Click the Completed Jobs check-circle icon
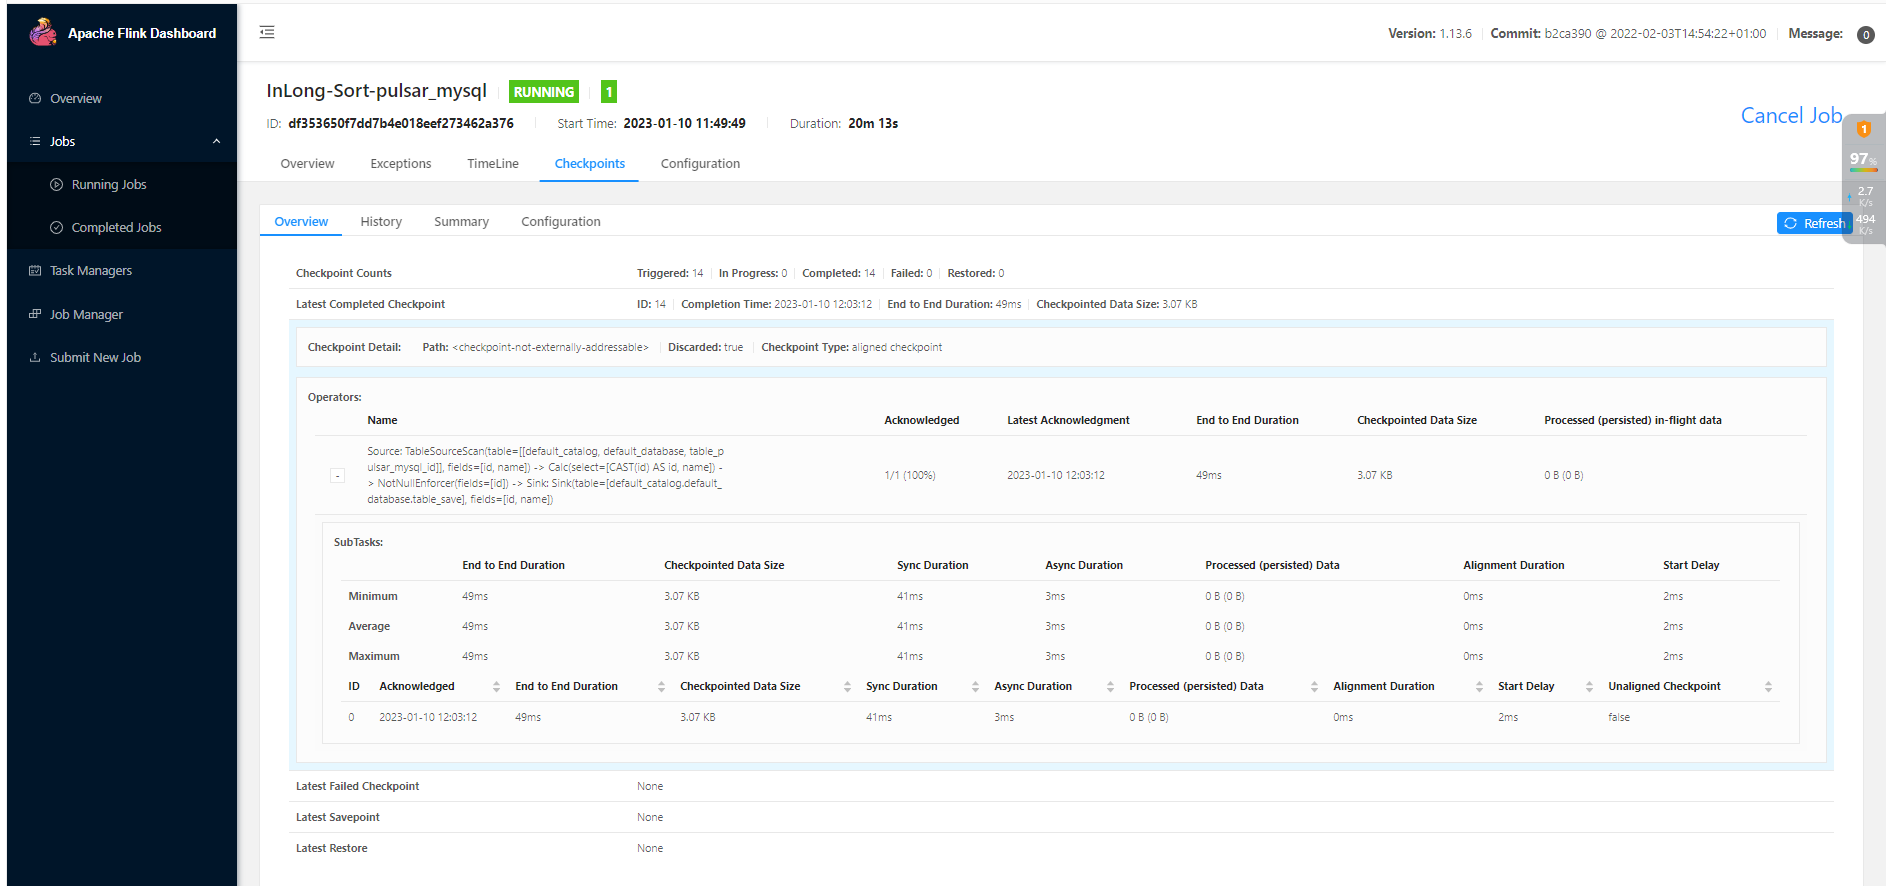The image size is (1886, 886). click(56, 227)
